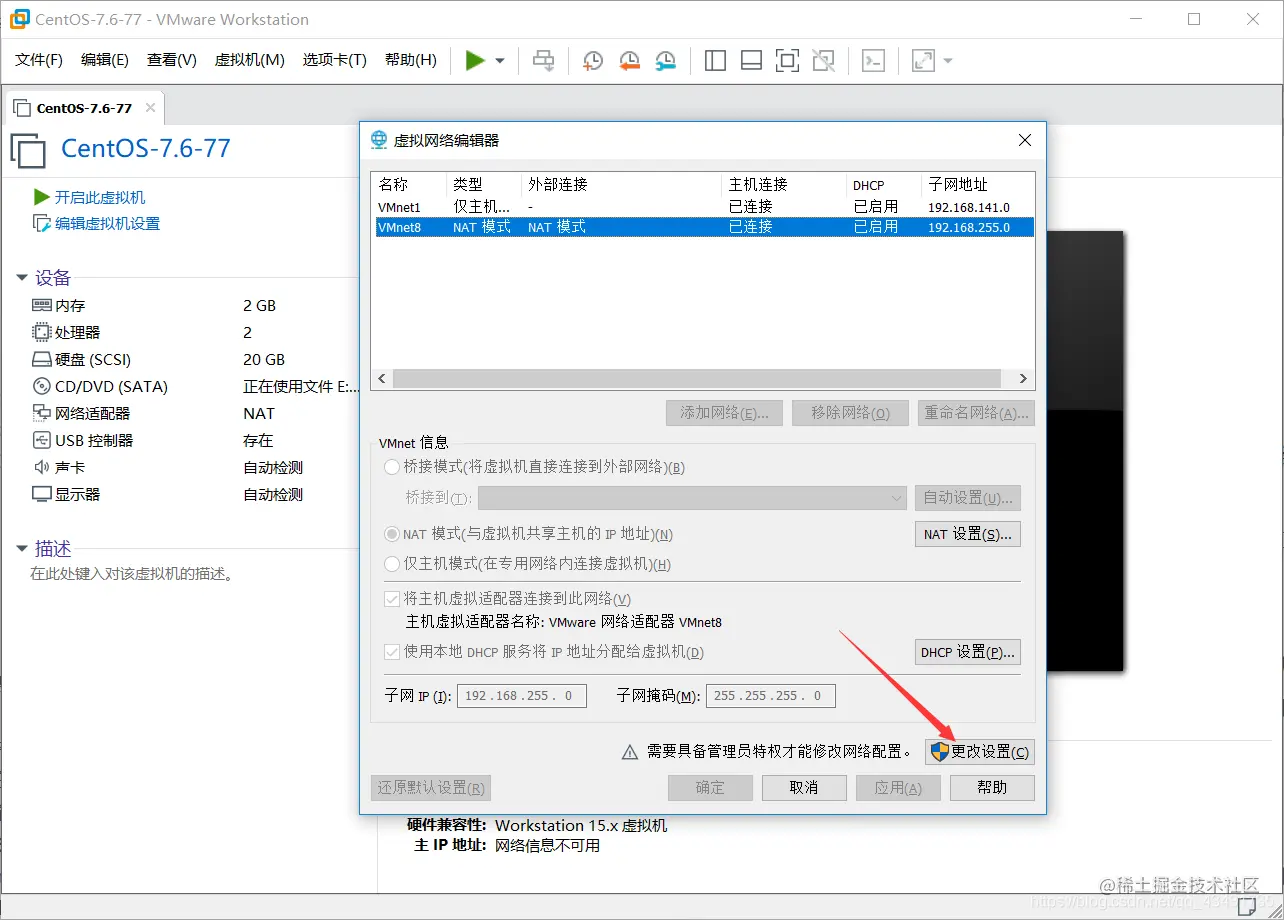Screen dimensions: 1284x920
Task: Click the VMware Workstation logo in title bar
Action: (x=19, y=19)
